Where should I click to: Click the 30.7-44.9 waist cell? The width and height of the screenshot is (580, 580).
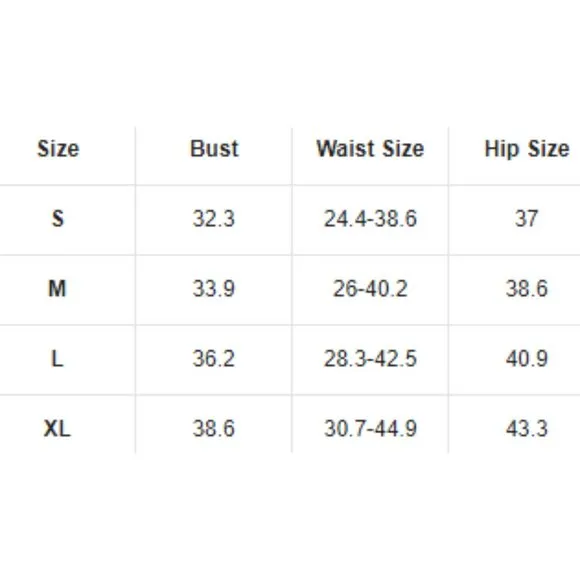[x=370, y=429]
